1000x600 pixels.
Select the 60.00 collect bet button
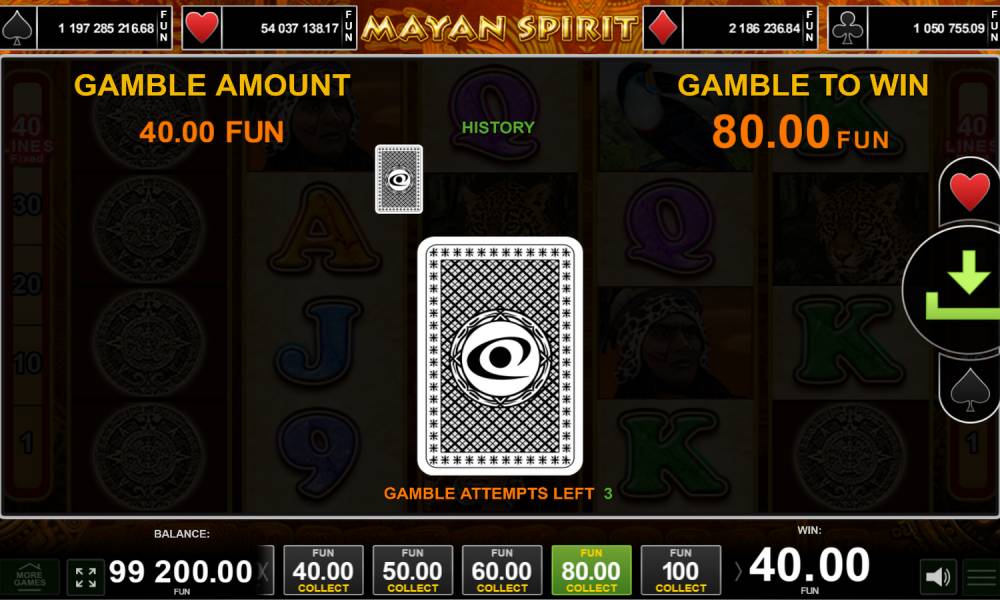pos(502,570)
